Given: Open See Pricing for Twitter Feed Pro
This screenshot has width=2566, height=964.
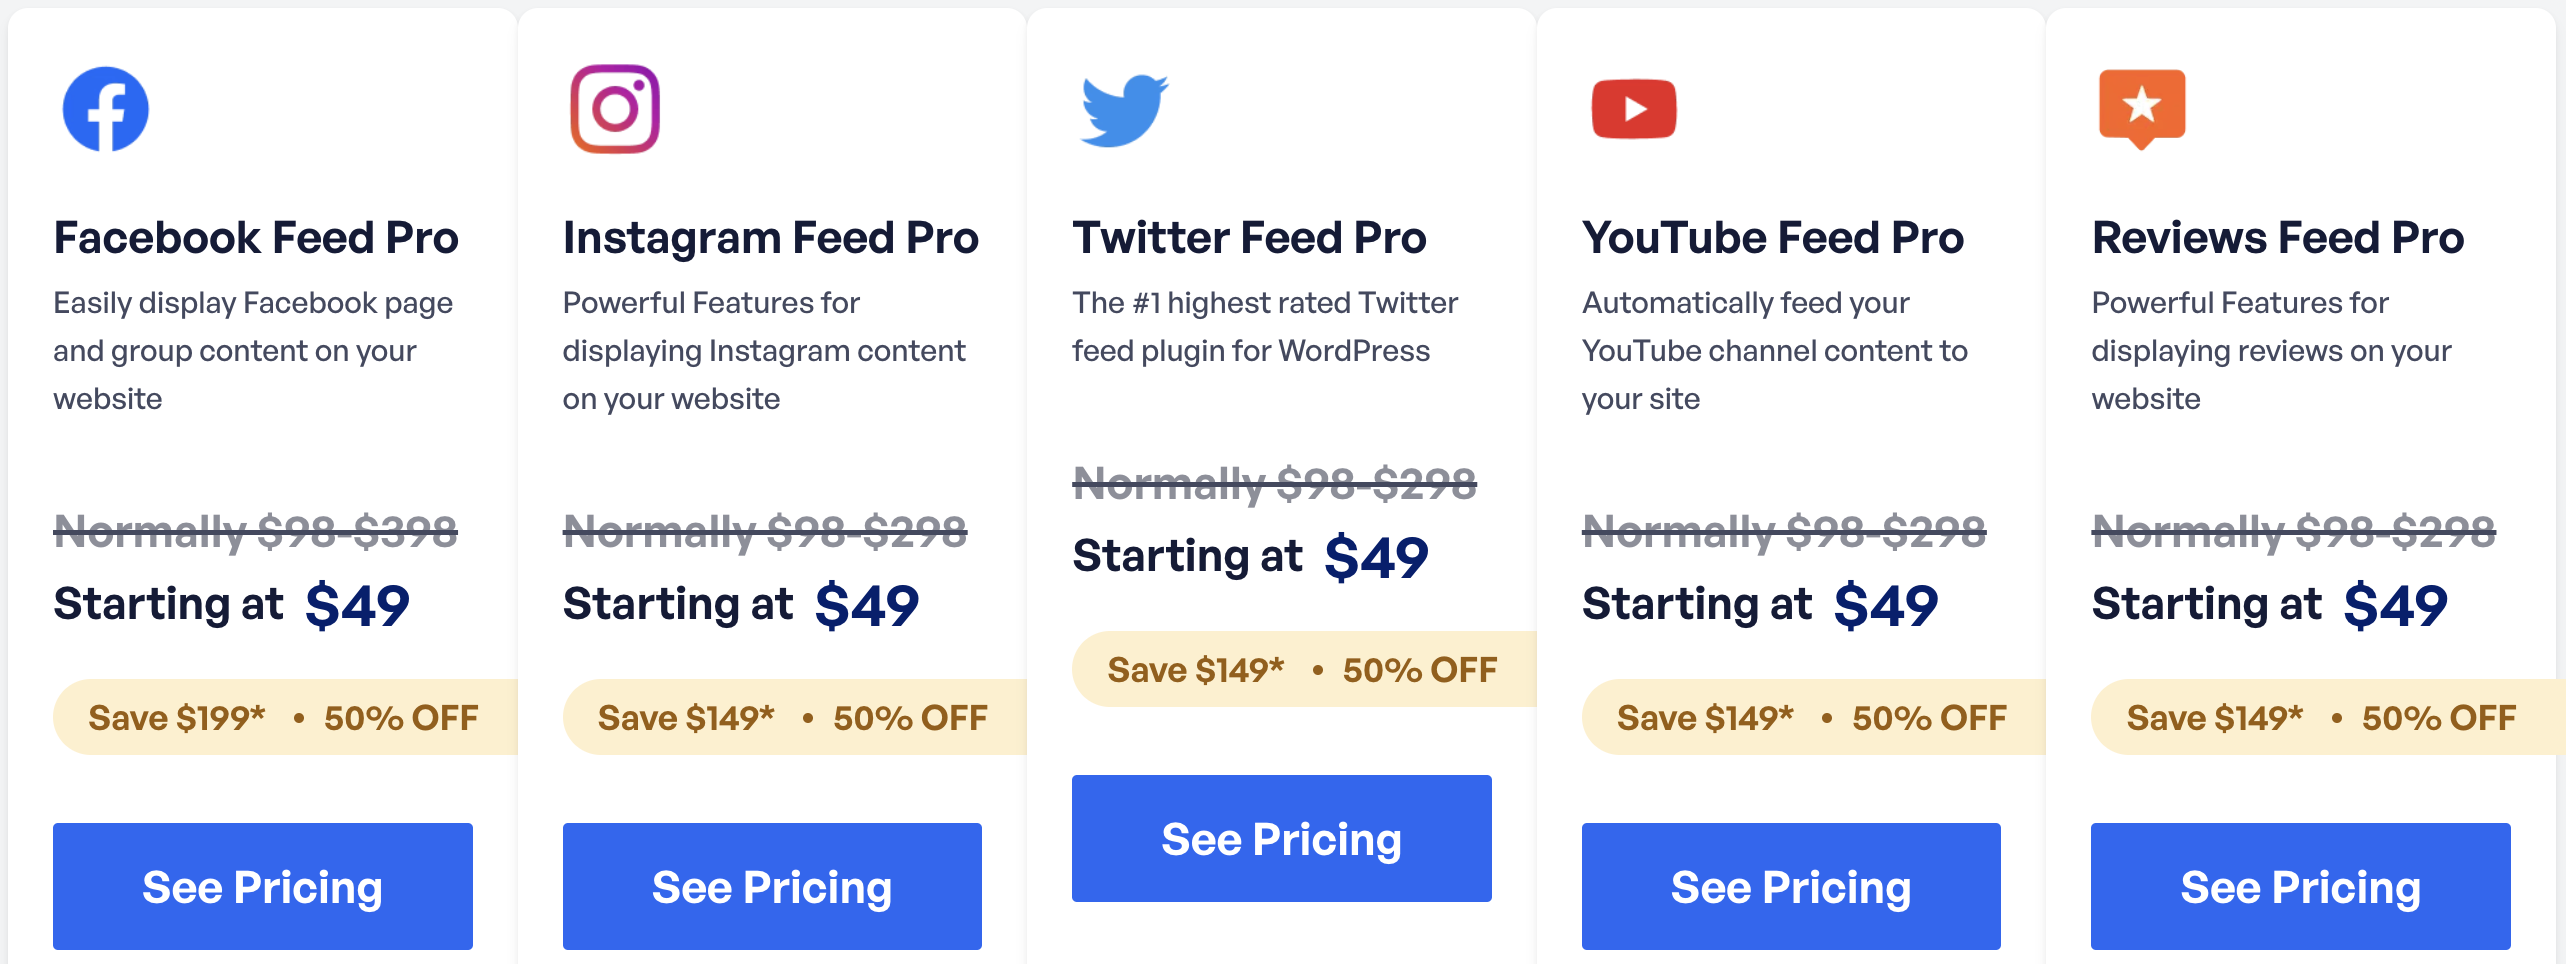Looking at the screenshot, I should coord(1282,838).
